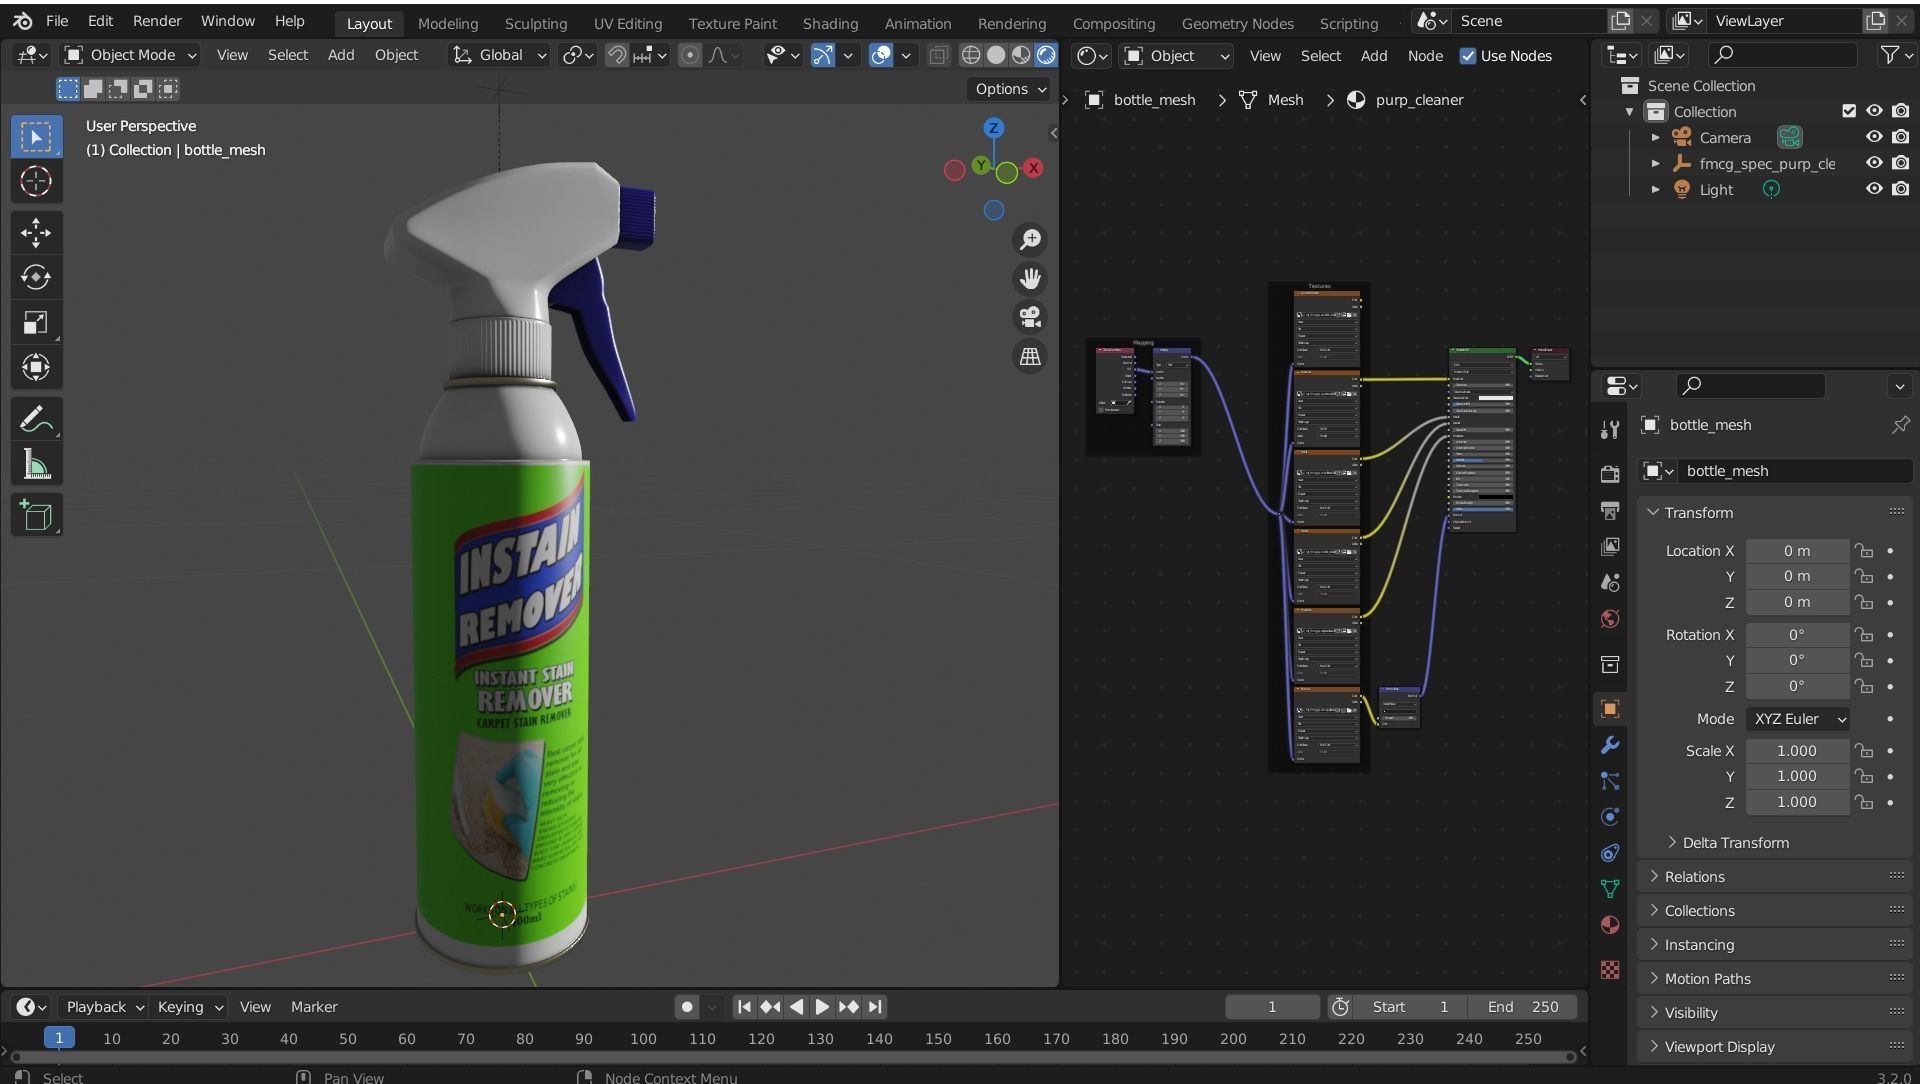Open the Object Data mesh tab

(x=1610, y=889)
